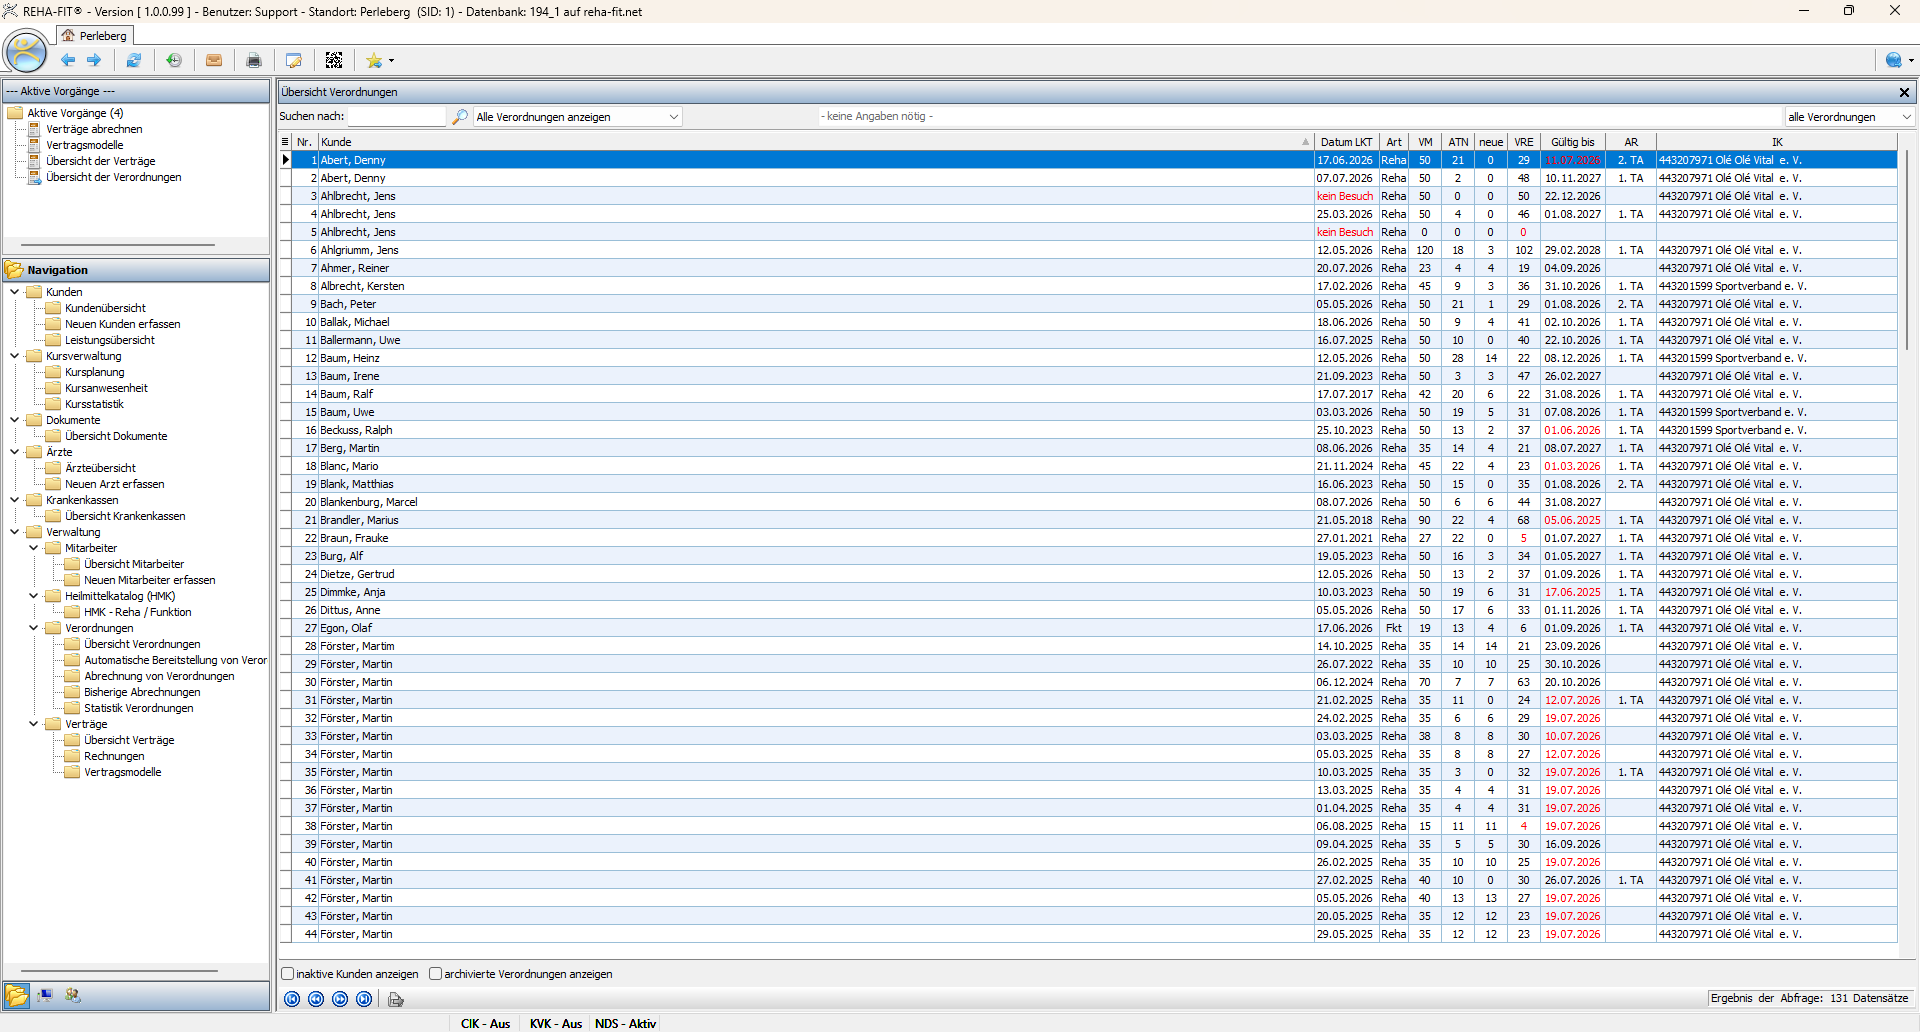Go to previous page of records

[316, 999]
